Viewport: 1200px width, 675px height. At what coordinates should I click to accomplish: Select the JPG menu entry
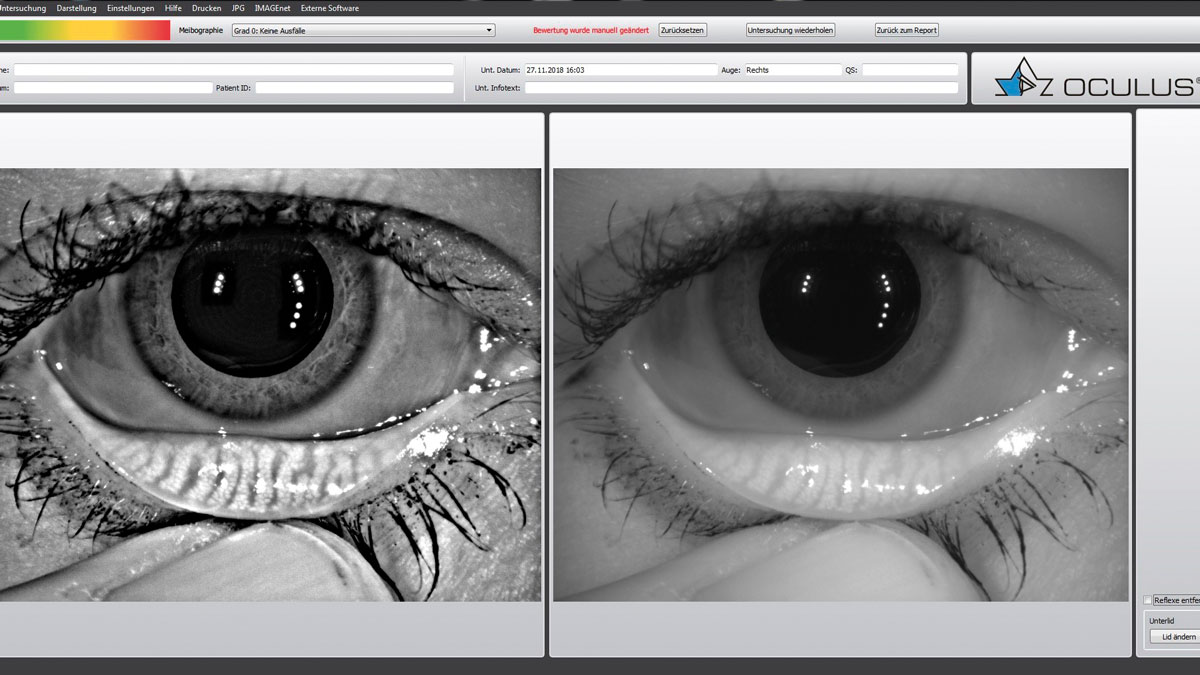[x=238, y=8]
